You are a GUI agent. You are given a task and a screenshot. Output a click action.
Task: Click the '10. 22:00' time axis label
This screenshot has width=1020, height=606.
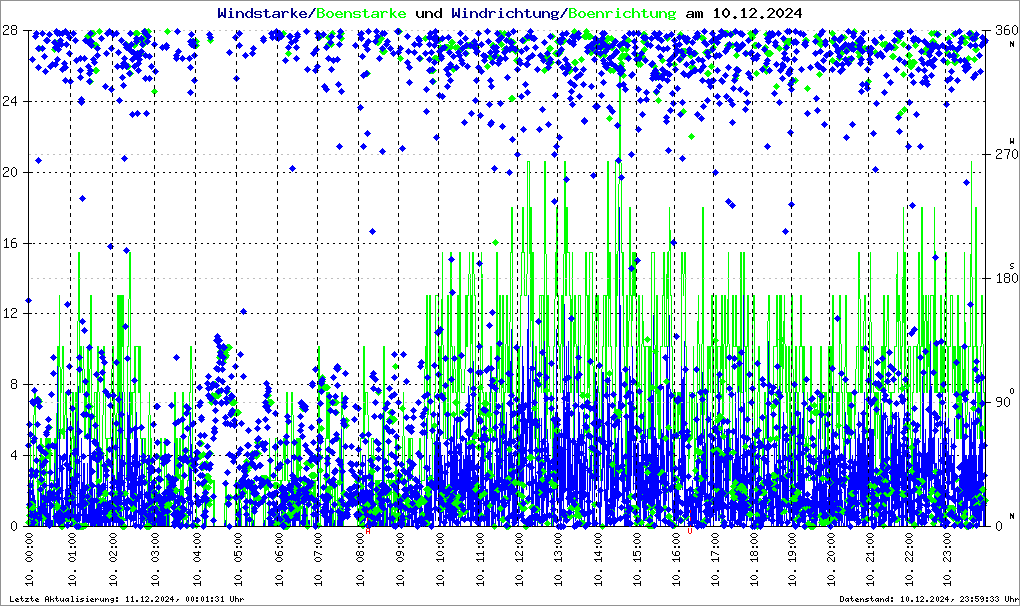[908, 559]
